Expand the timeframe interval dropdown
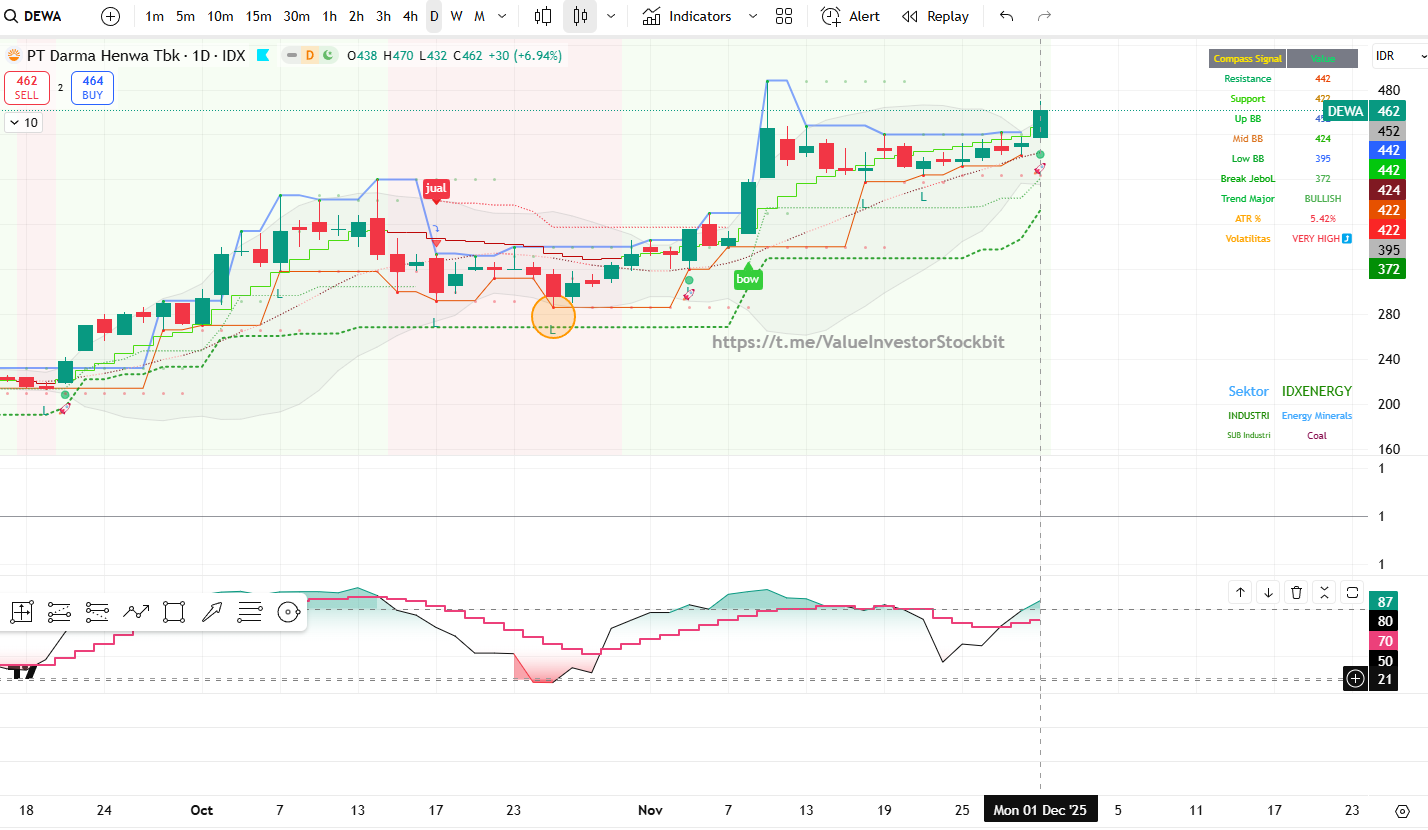Screen dimensions: 1428x830 502,16
